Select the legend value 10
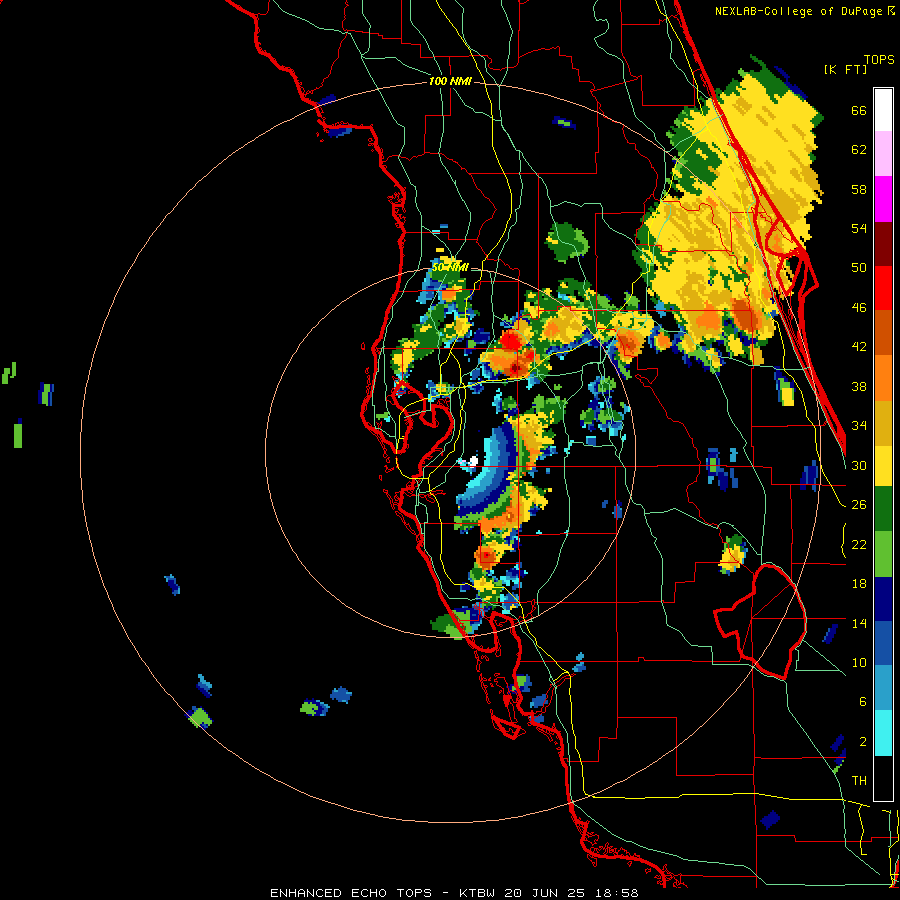This screenshot has height=900, width=900. (859, 662)
